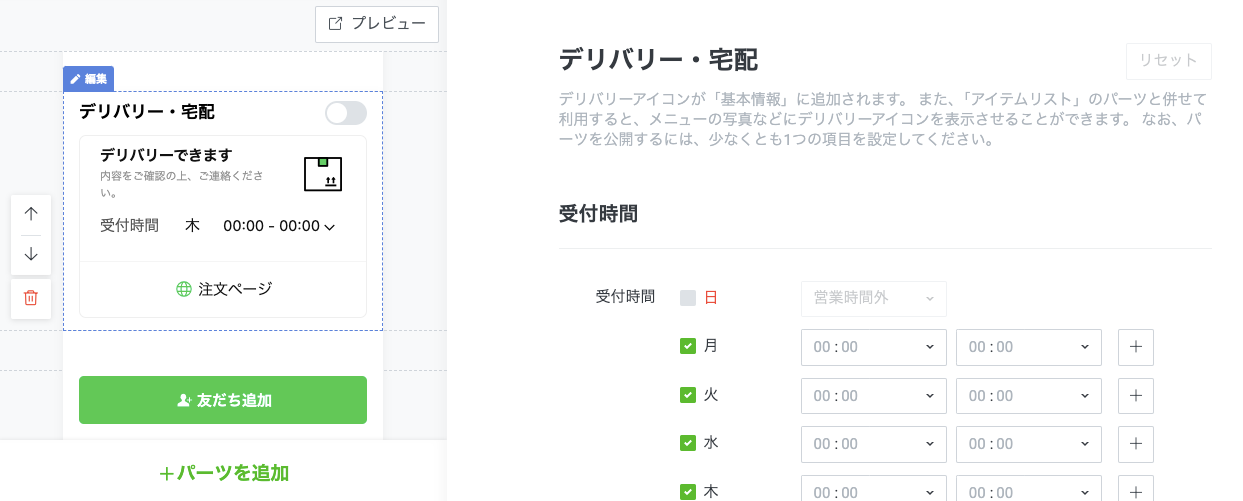Click the move part down arrow icon
The image size is (1243, 501).
[x=31, y=254]
